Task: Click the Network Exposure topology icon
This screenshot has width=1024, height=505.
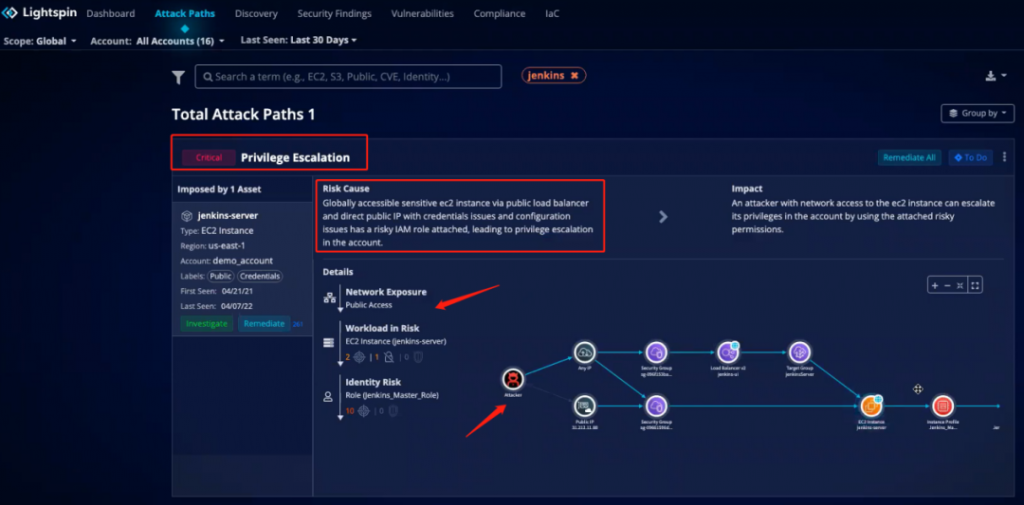Action: [330, 298]
